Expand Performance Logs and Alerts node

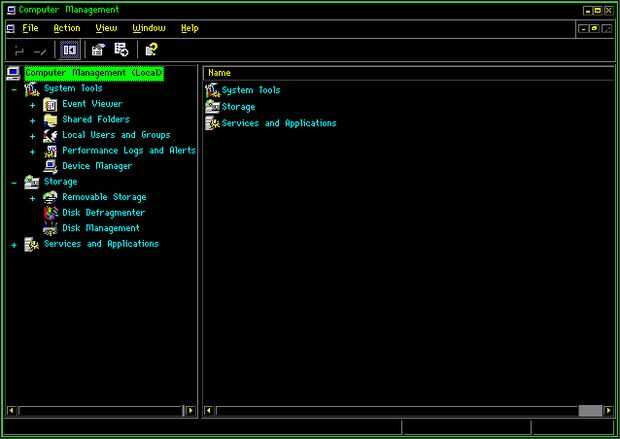(32, 152)
